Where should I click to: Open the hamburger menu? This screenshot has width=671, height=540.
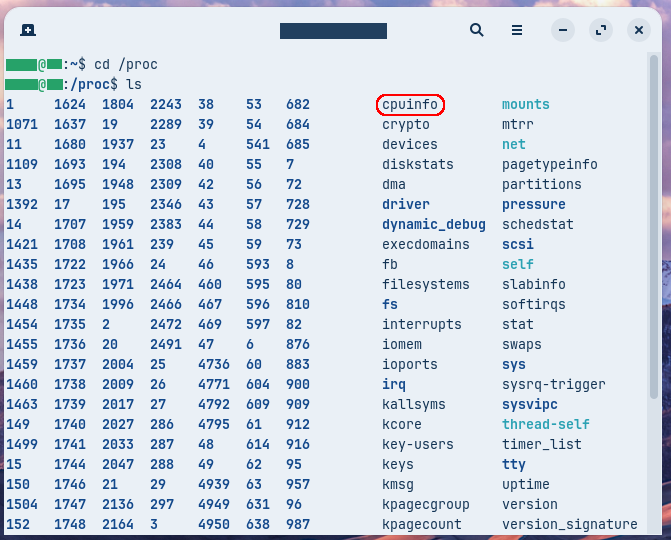(x=519, y=30)
